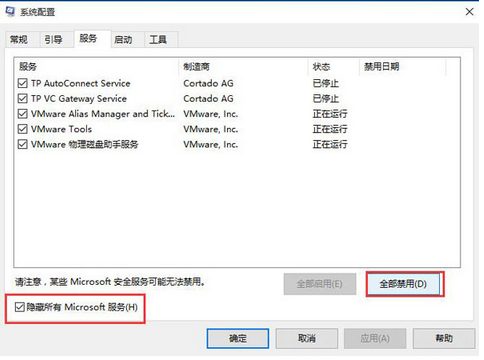The height and width of the screenshot is (360, 484).
Task: Select the TP AutoConnect Service name
Action: click(x=81, y=83)
